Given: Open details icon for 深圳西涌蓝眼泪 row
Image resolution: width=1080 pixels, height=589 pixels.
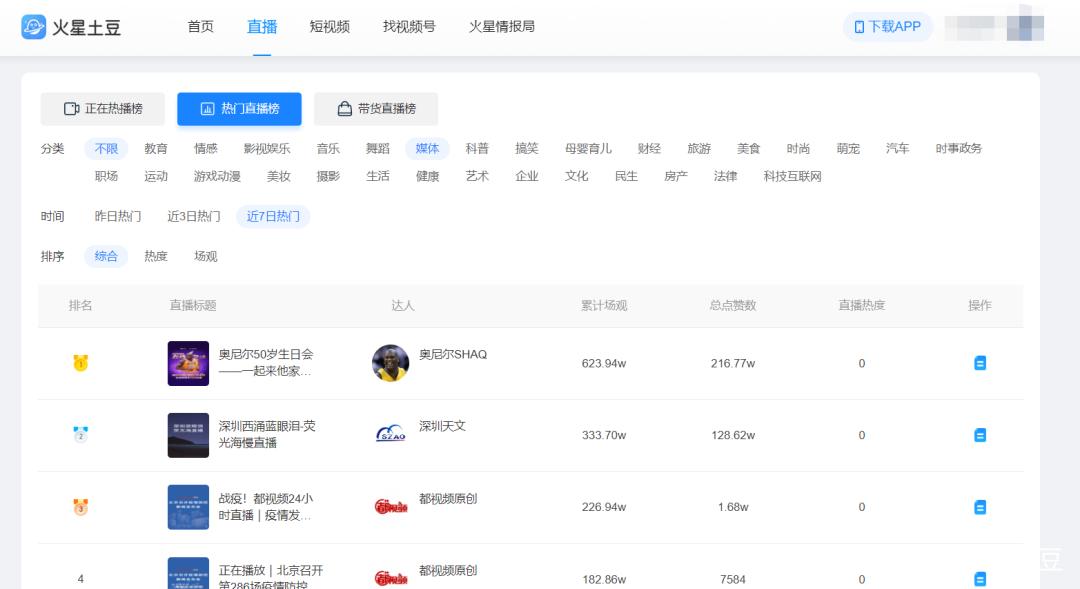Looking at the screenshot, I should click(979, 435).
